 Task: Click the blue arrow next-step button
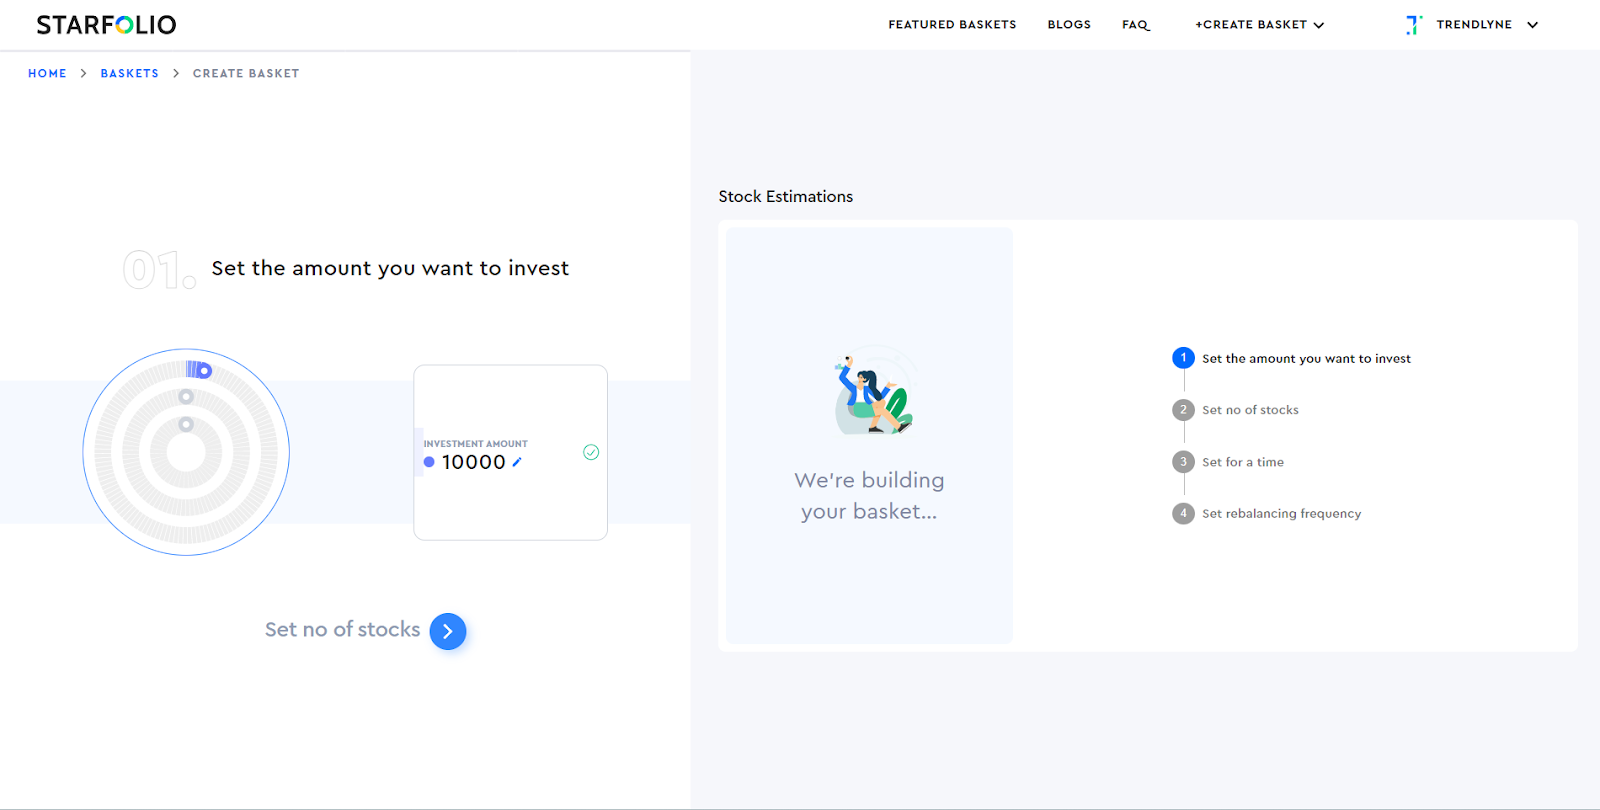click(448, 631)
